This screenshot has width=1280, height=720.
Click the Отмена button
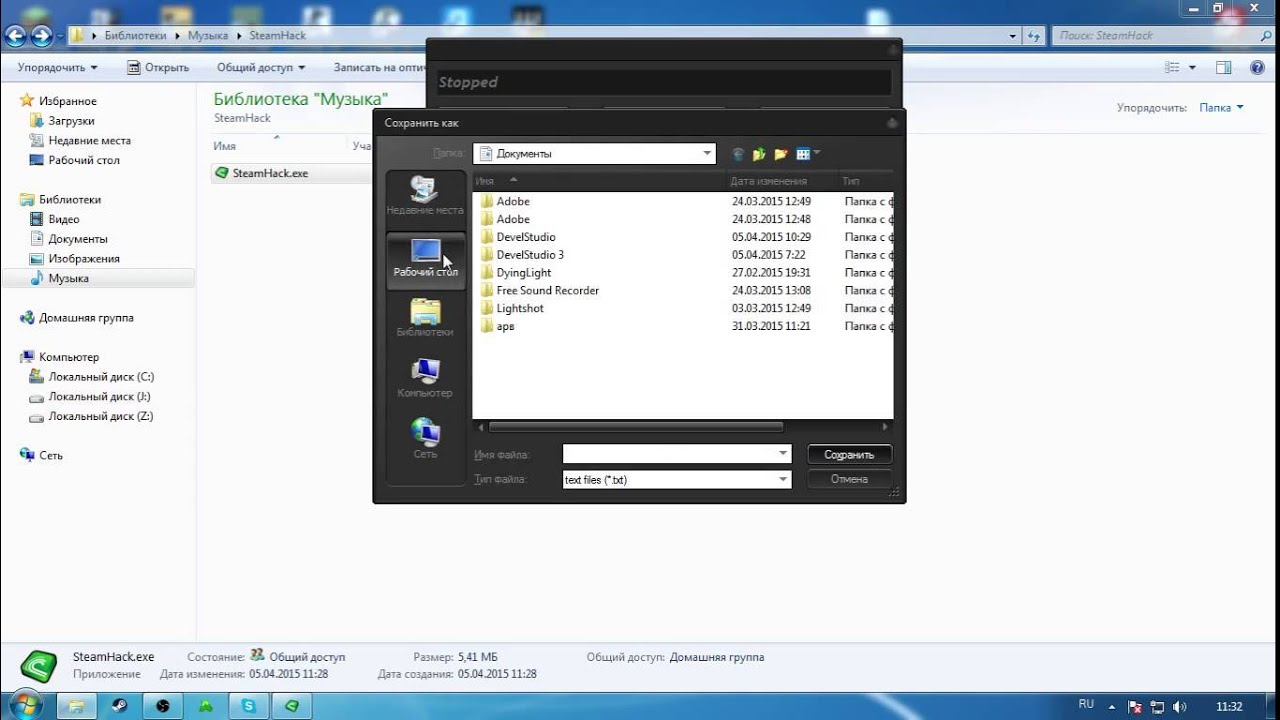click(849, 479)
